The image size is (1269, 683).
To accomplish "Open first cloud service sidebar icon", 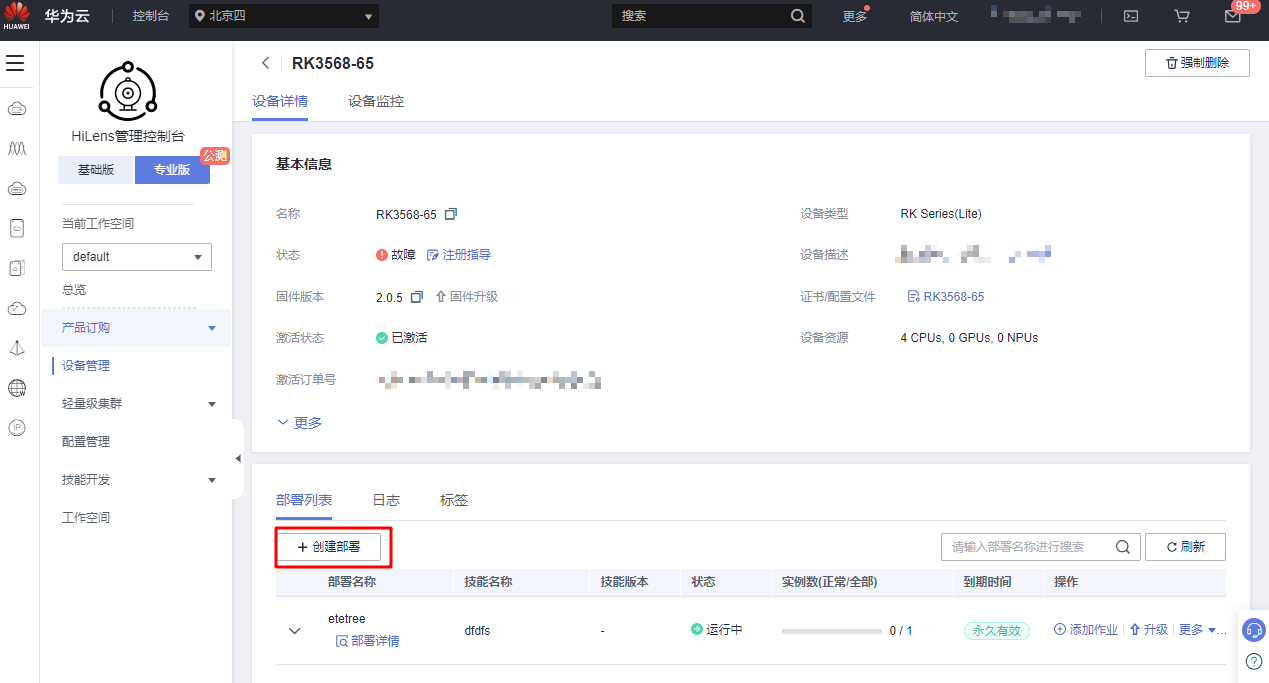I will point(16,108).
